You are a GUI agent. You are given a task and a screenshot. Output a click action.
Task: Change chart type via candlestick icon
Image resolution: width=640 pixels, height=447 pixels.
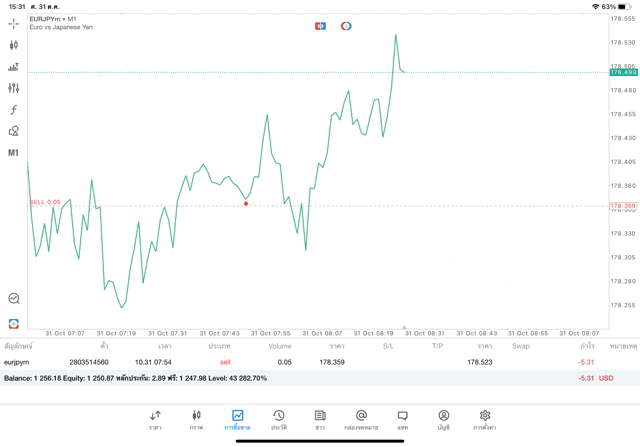(13, 45)
